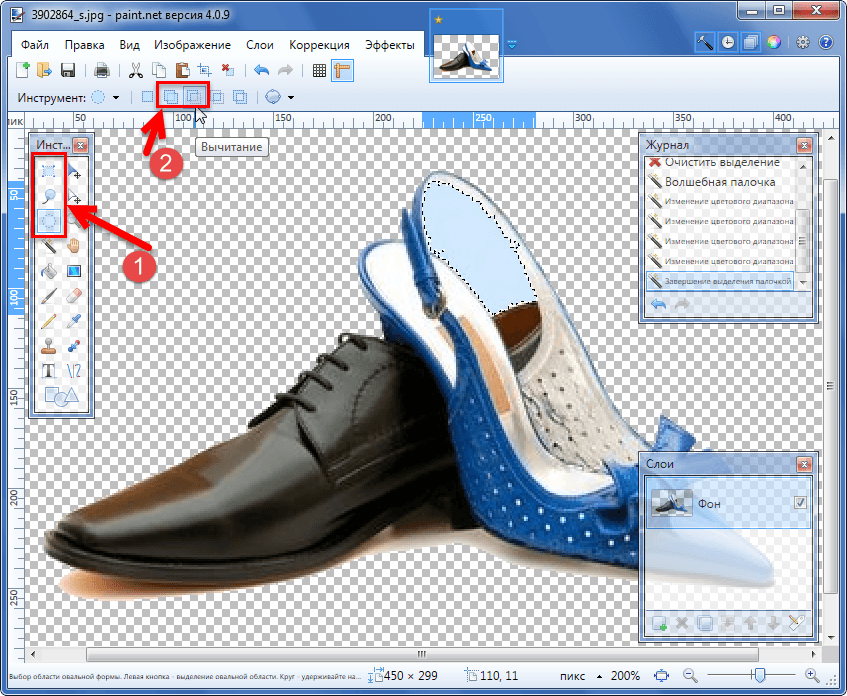The height and width of the screenshot is (696, 847).
Task: Open the selection quality dropdown arrow
Action: [x=291, y=97]
